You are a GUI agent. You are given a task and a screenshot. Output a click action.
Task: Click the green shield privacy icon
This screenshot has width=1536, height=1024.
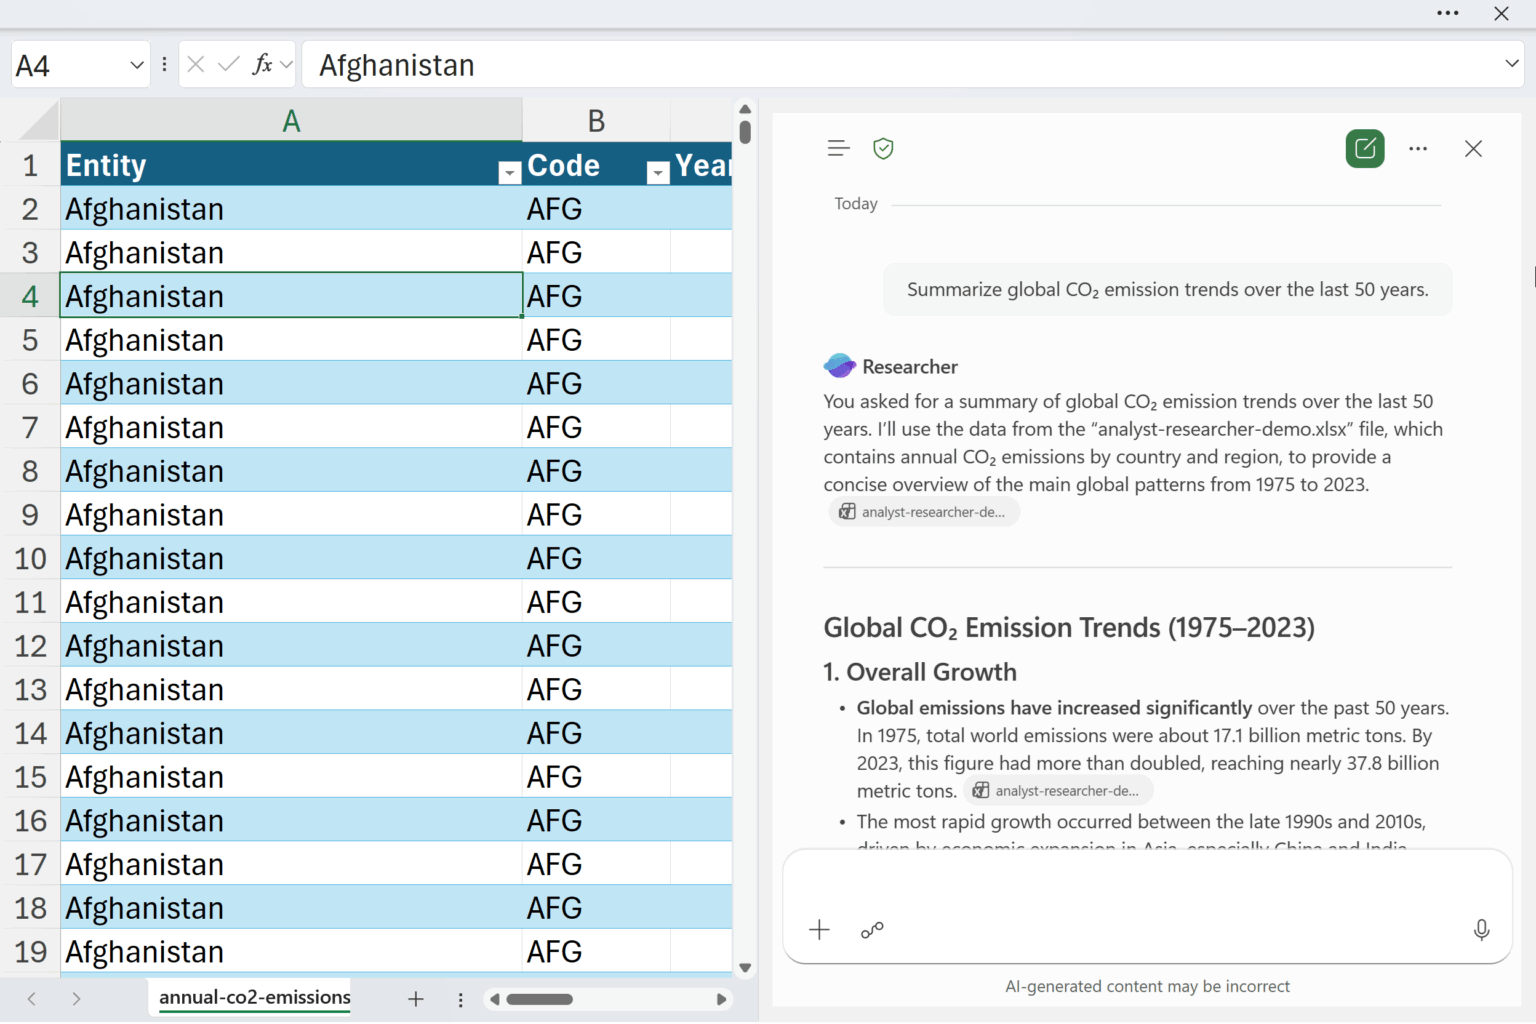pos(883,149)
